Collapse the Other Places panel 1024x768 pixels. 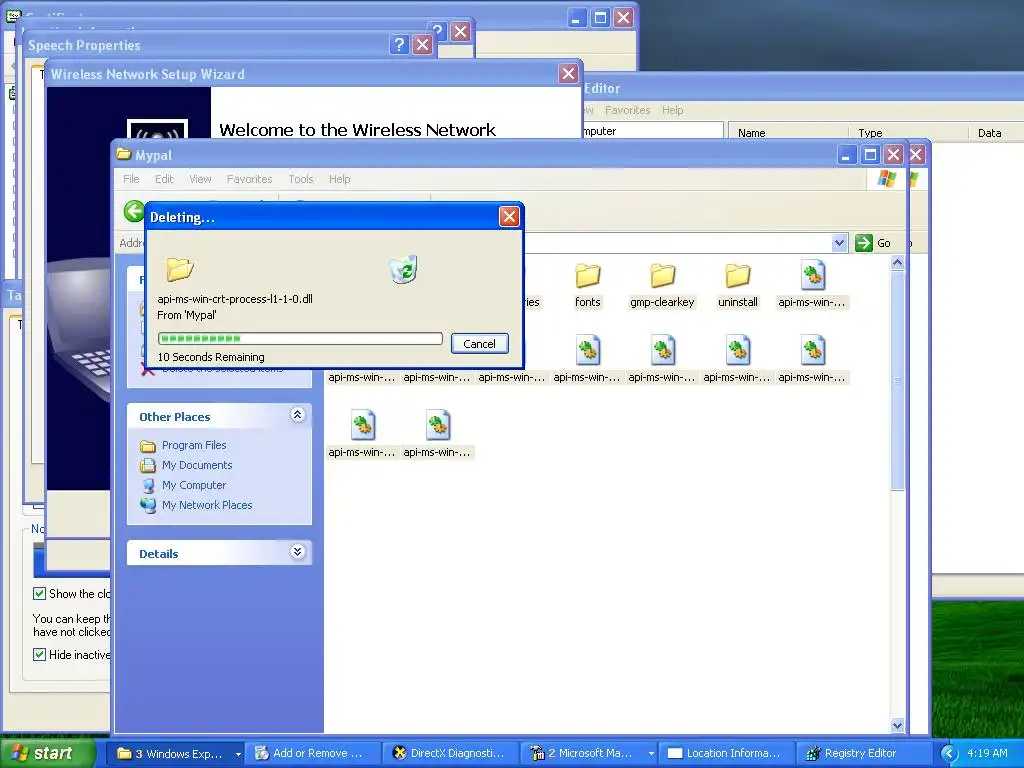click(297, 415)
